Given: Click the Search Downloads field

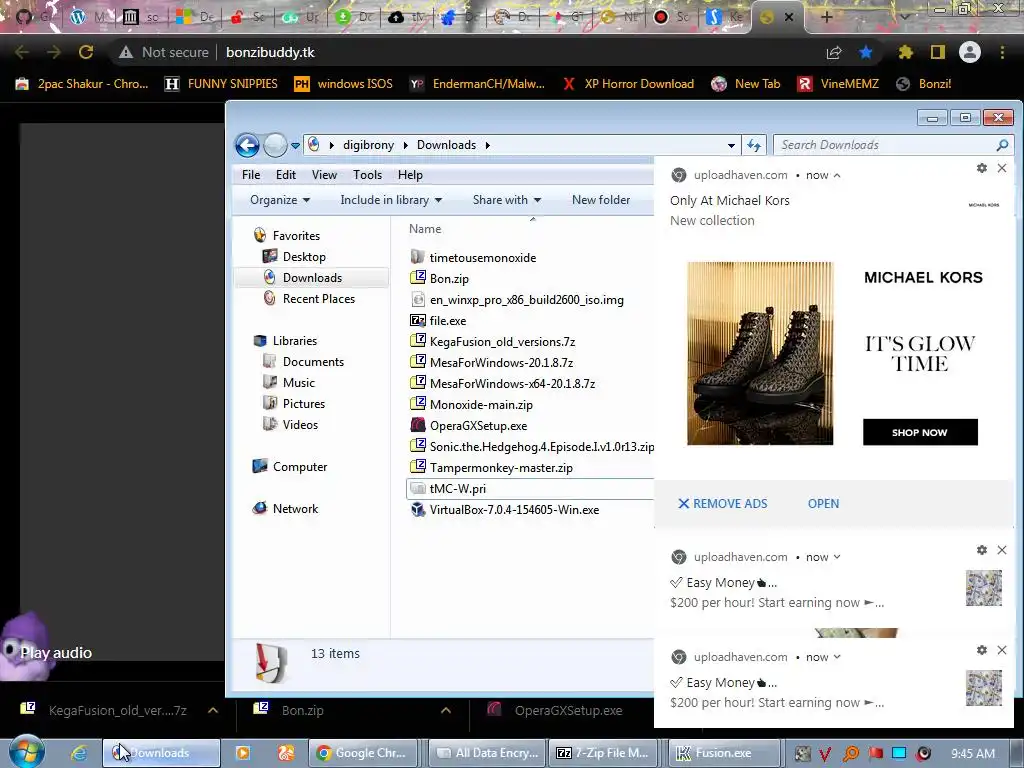Looking at the screenshot, I should point(893,145).
